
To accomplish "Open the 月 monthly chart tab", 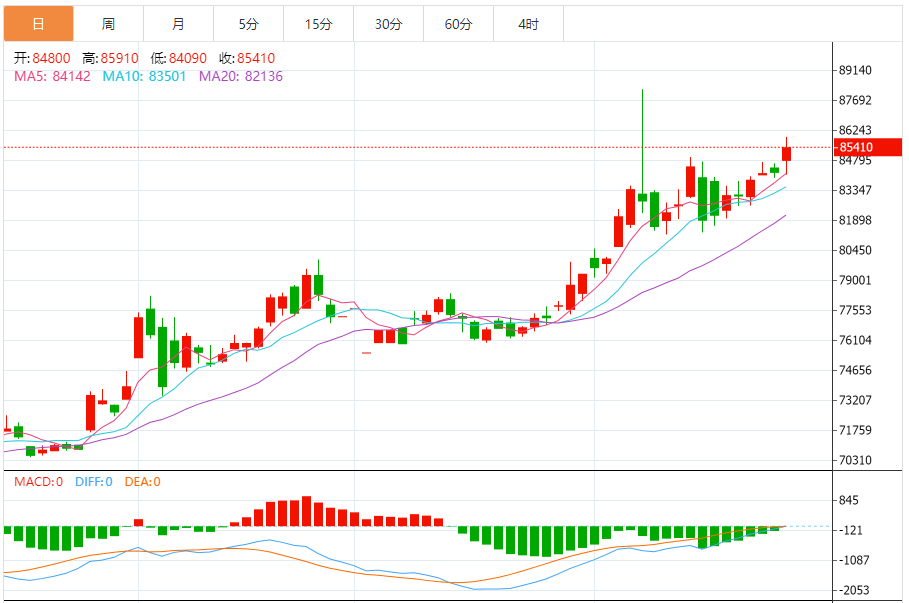I will pos(178,24).
